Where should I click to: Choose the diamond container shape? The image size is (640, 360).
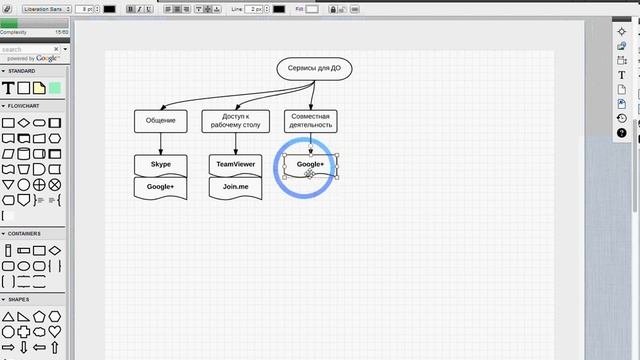55,251
